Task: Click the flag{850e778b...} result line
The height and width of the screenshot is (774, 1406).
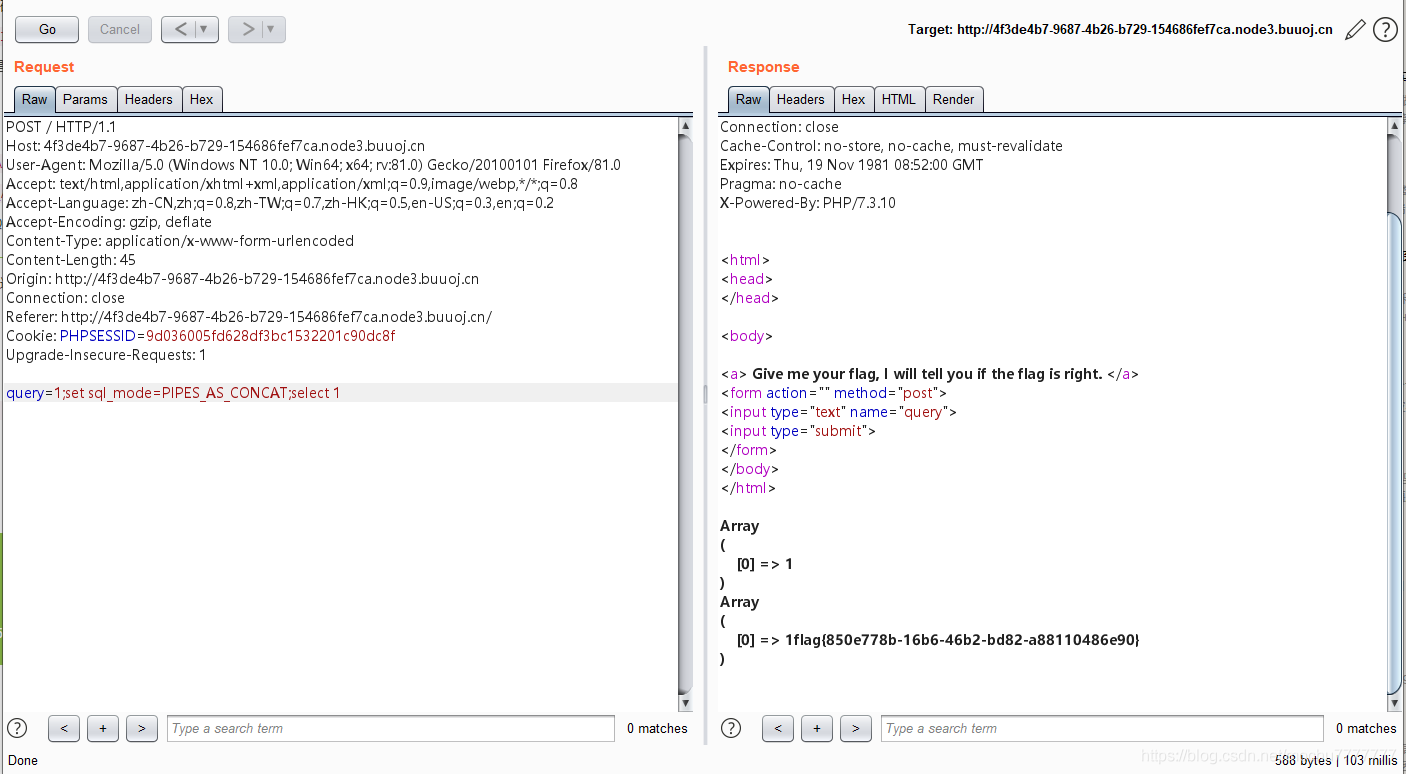Action: pos(938,640)
